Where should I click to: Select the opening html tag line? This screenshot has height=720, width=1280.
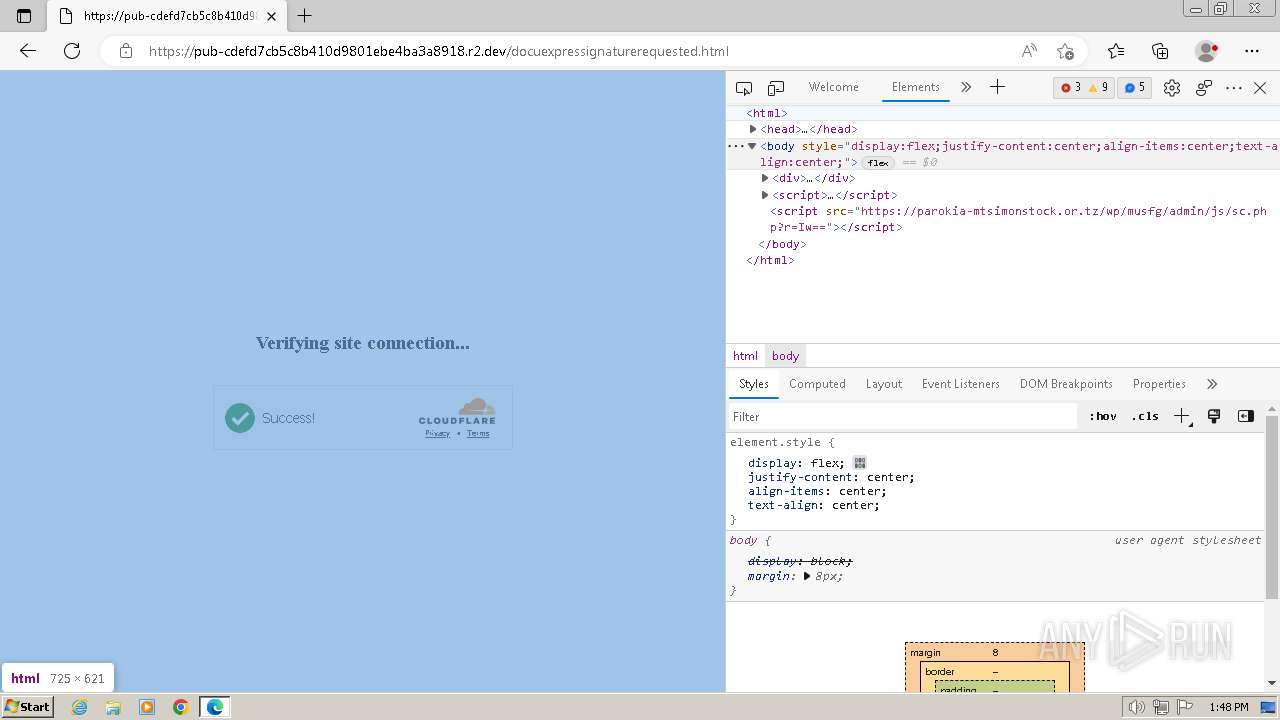[767, 113]
